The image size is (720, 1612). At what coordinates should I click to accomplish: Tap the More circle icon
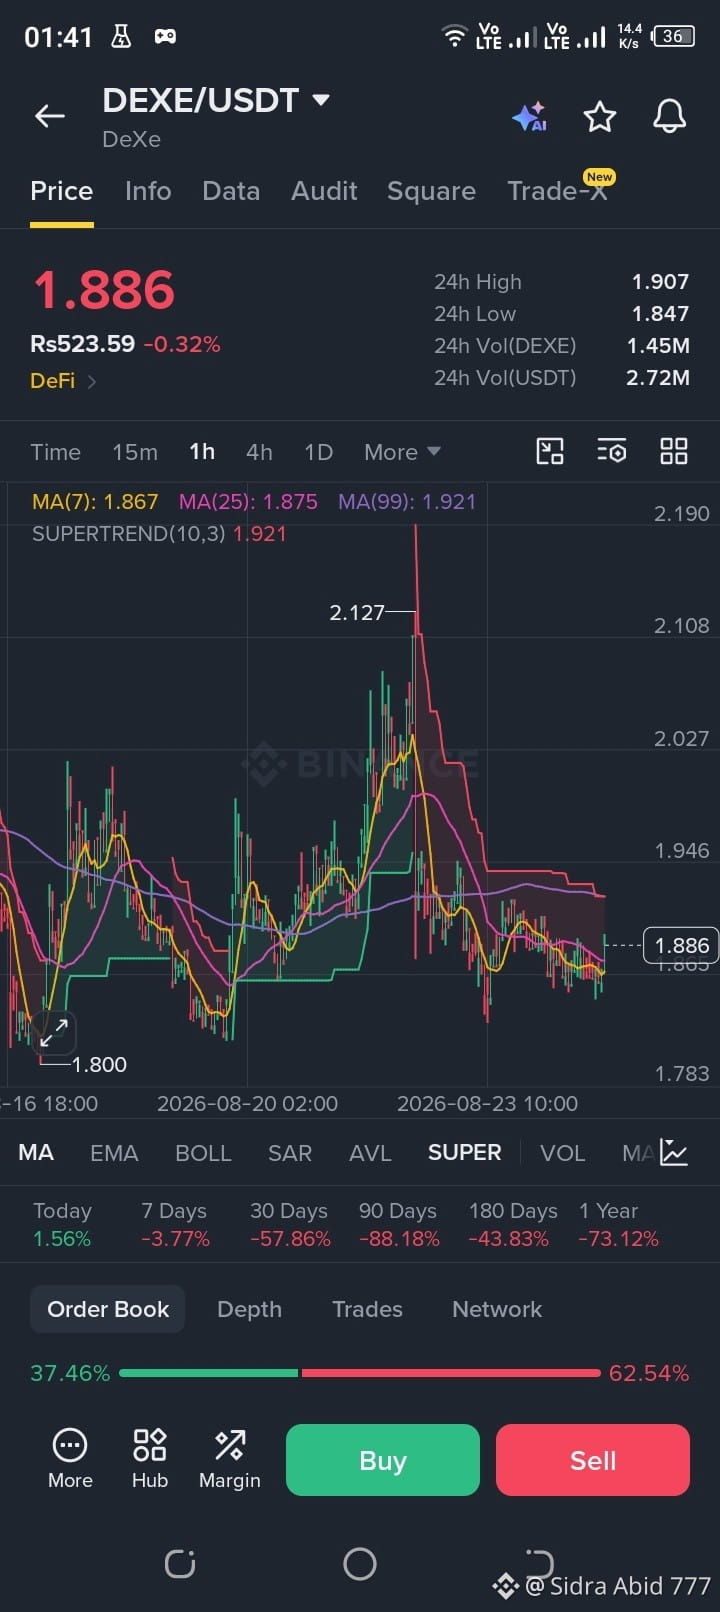tap(70, 1445)
